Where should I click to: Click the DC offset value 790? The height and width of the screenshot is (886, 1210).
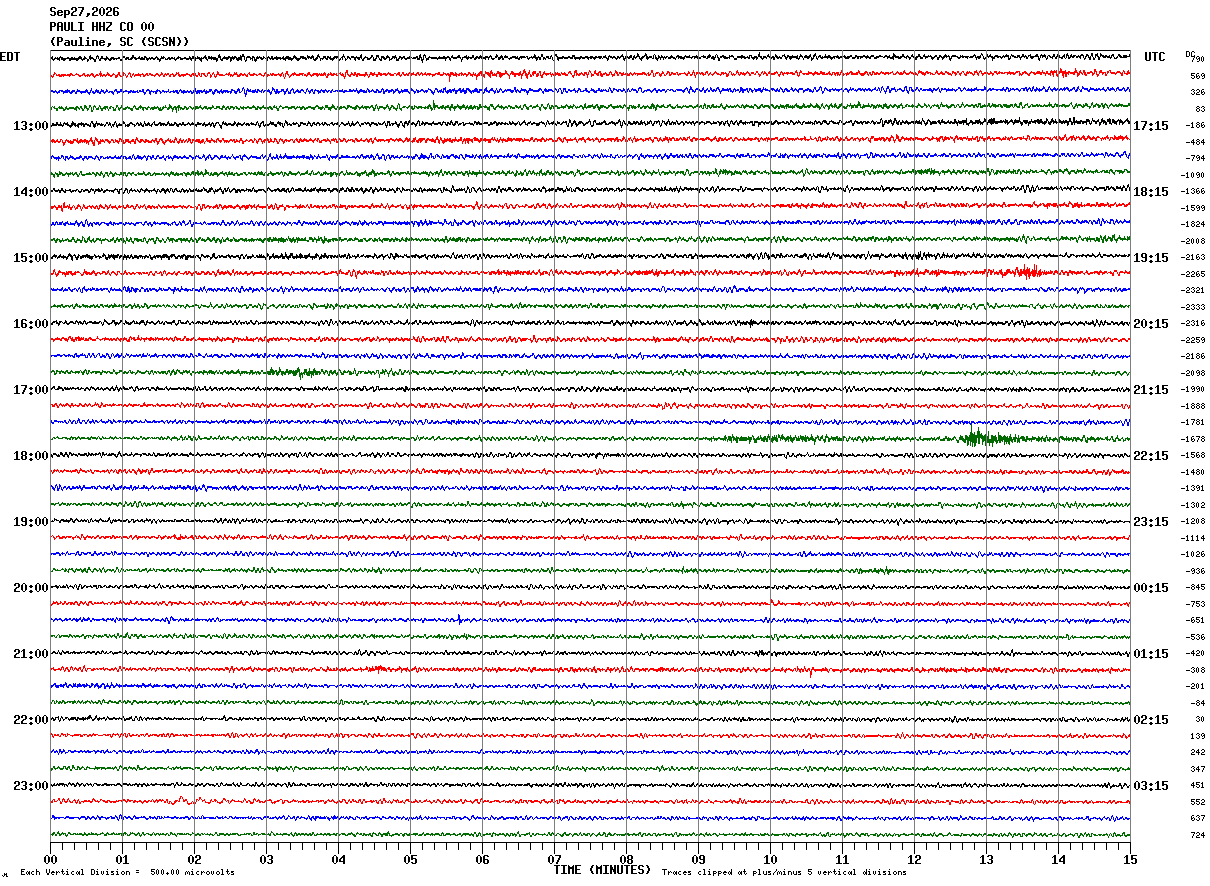(x=1197, y=60)
